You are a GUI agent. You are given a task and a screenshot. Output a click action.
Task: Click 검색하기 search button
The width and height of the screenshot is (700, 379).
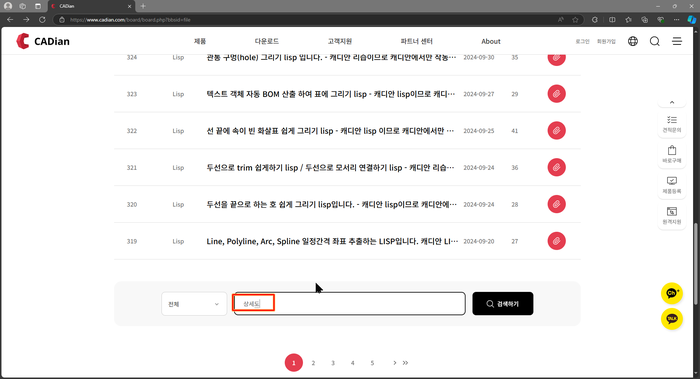coord(503,304)
